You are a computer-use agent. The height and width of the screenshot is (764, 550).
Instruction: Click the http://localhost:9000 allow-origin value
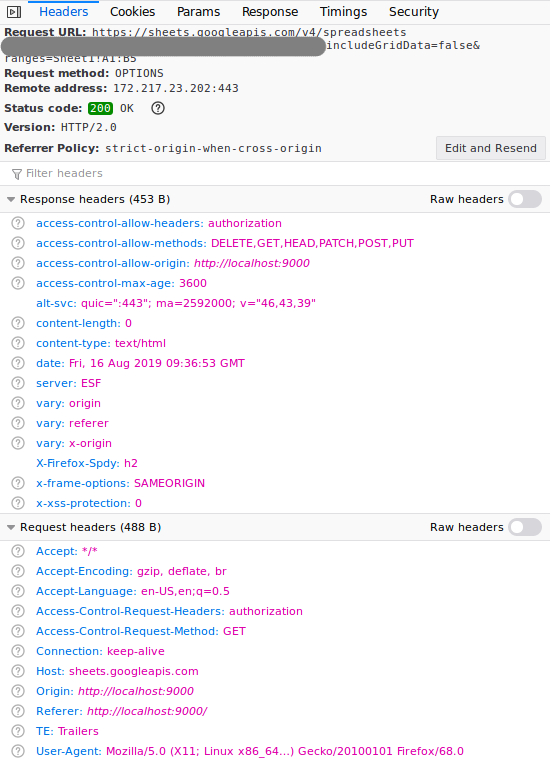(x=252, y=263)
